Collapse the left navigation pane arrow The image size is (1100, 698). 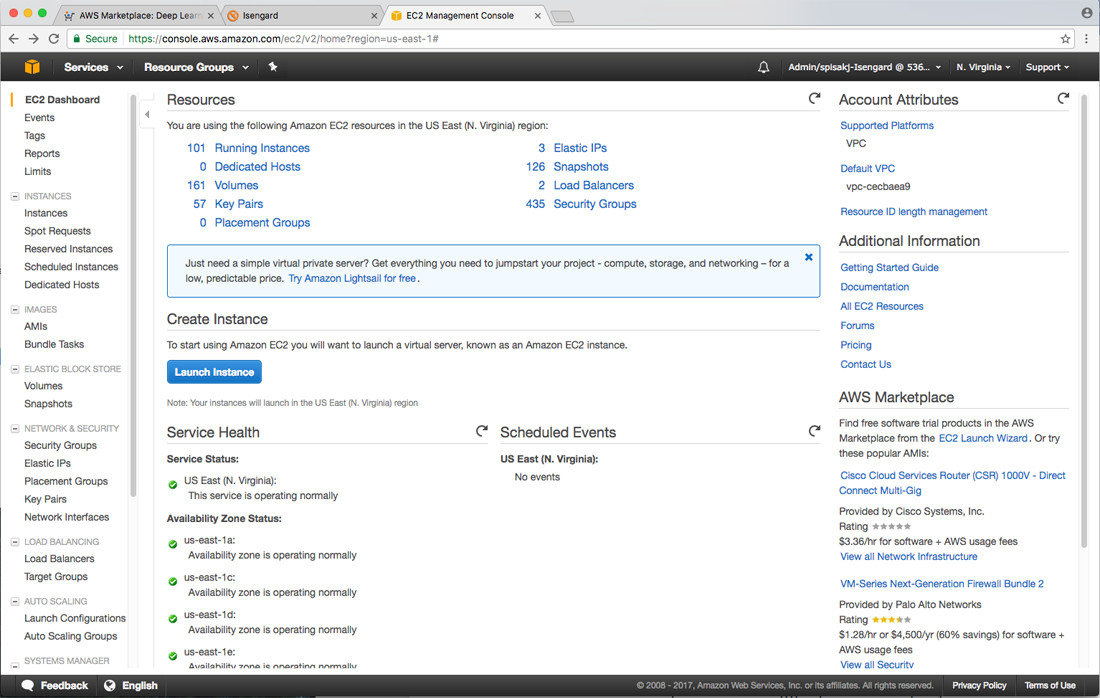point(147,114)
